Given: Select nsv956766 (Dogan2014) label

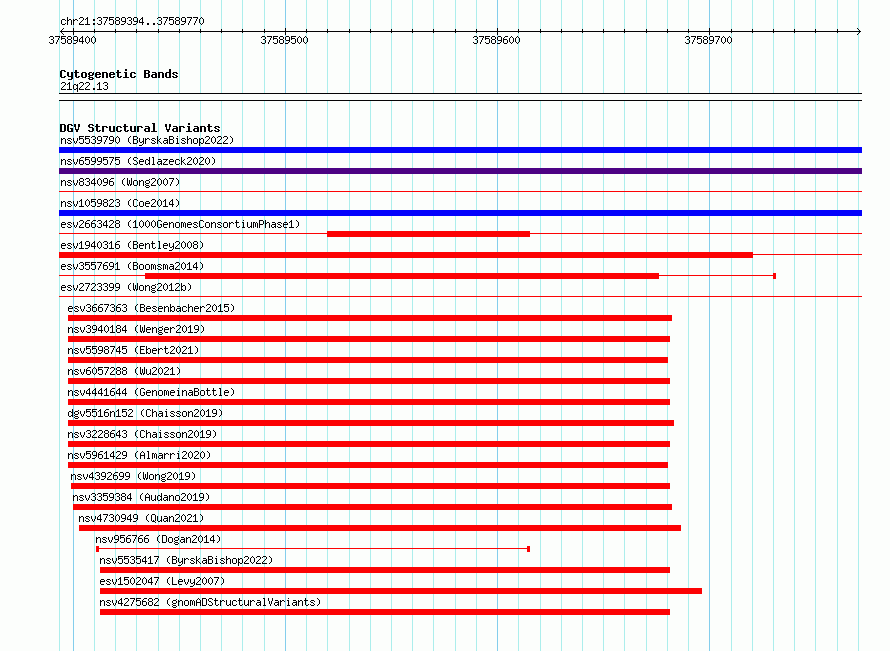Looking at the screenshot, I should click(158, 539).
